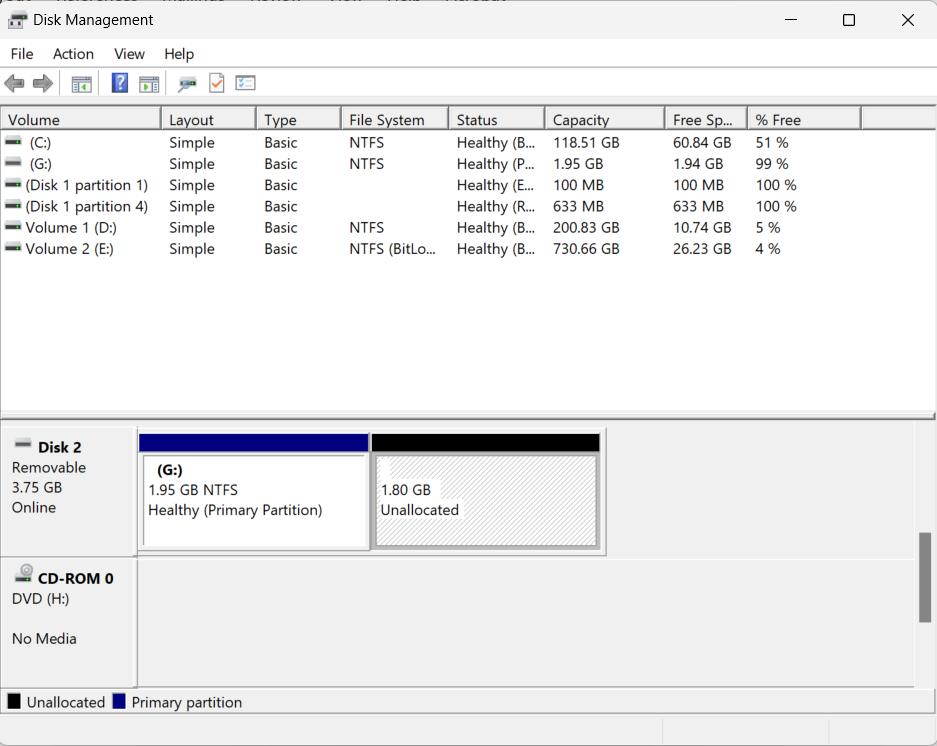
Task: Open Help via blue question mark icon
Action: [119, 83]
